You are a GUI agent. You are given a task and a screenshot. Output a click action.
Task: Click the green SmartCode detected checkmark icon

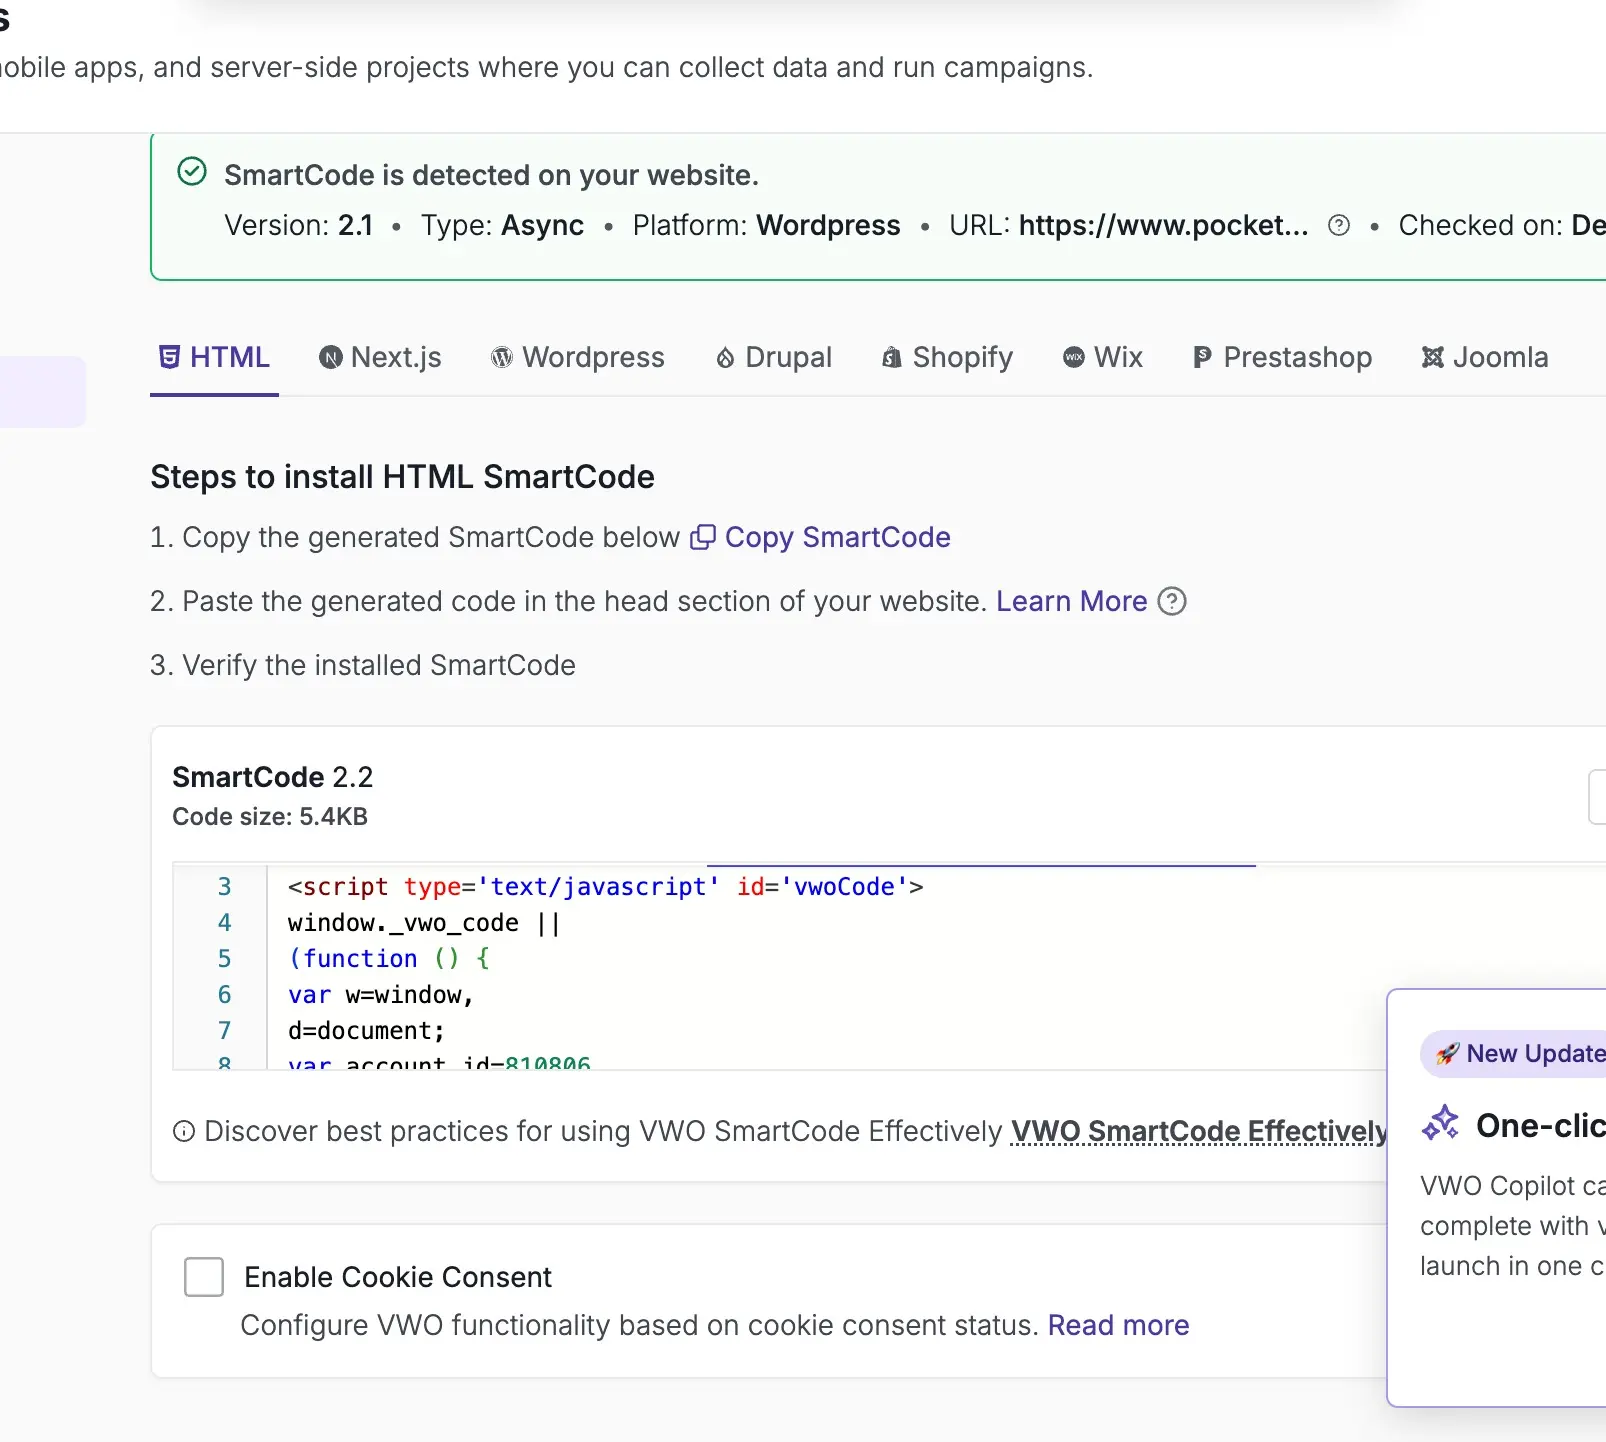[x=192, y=172]
